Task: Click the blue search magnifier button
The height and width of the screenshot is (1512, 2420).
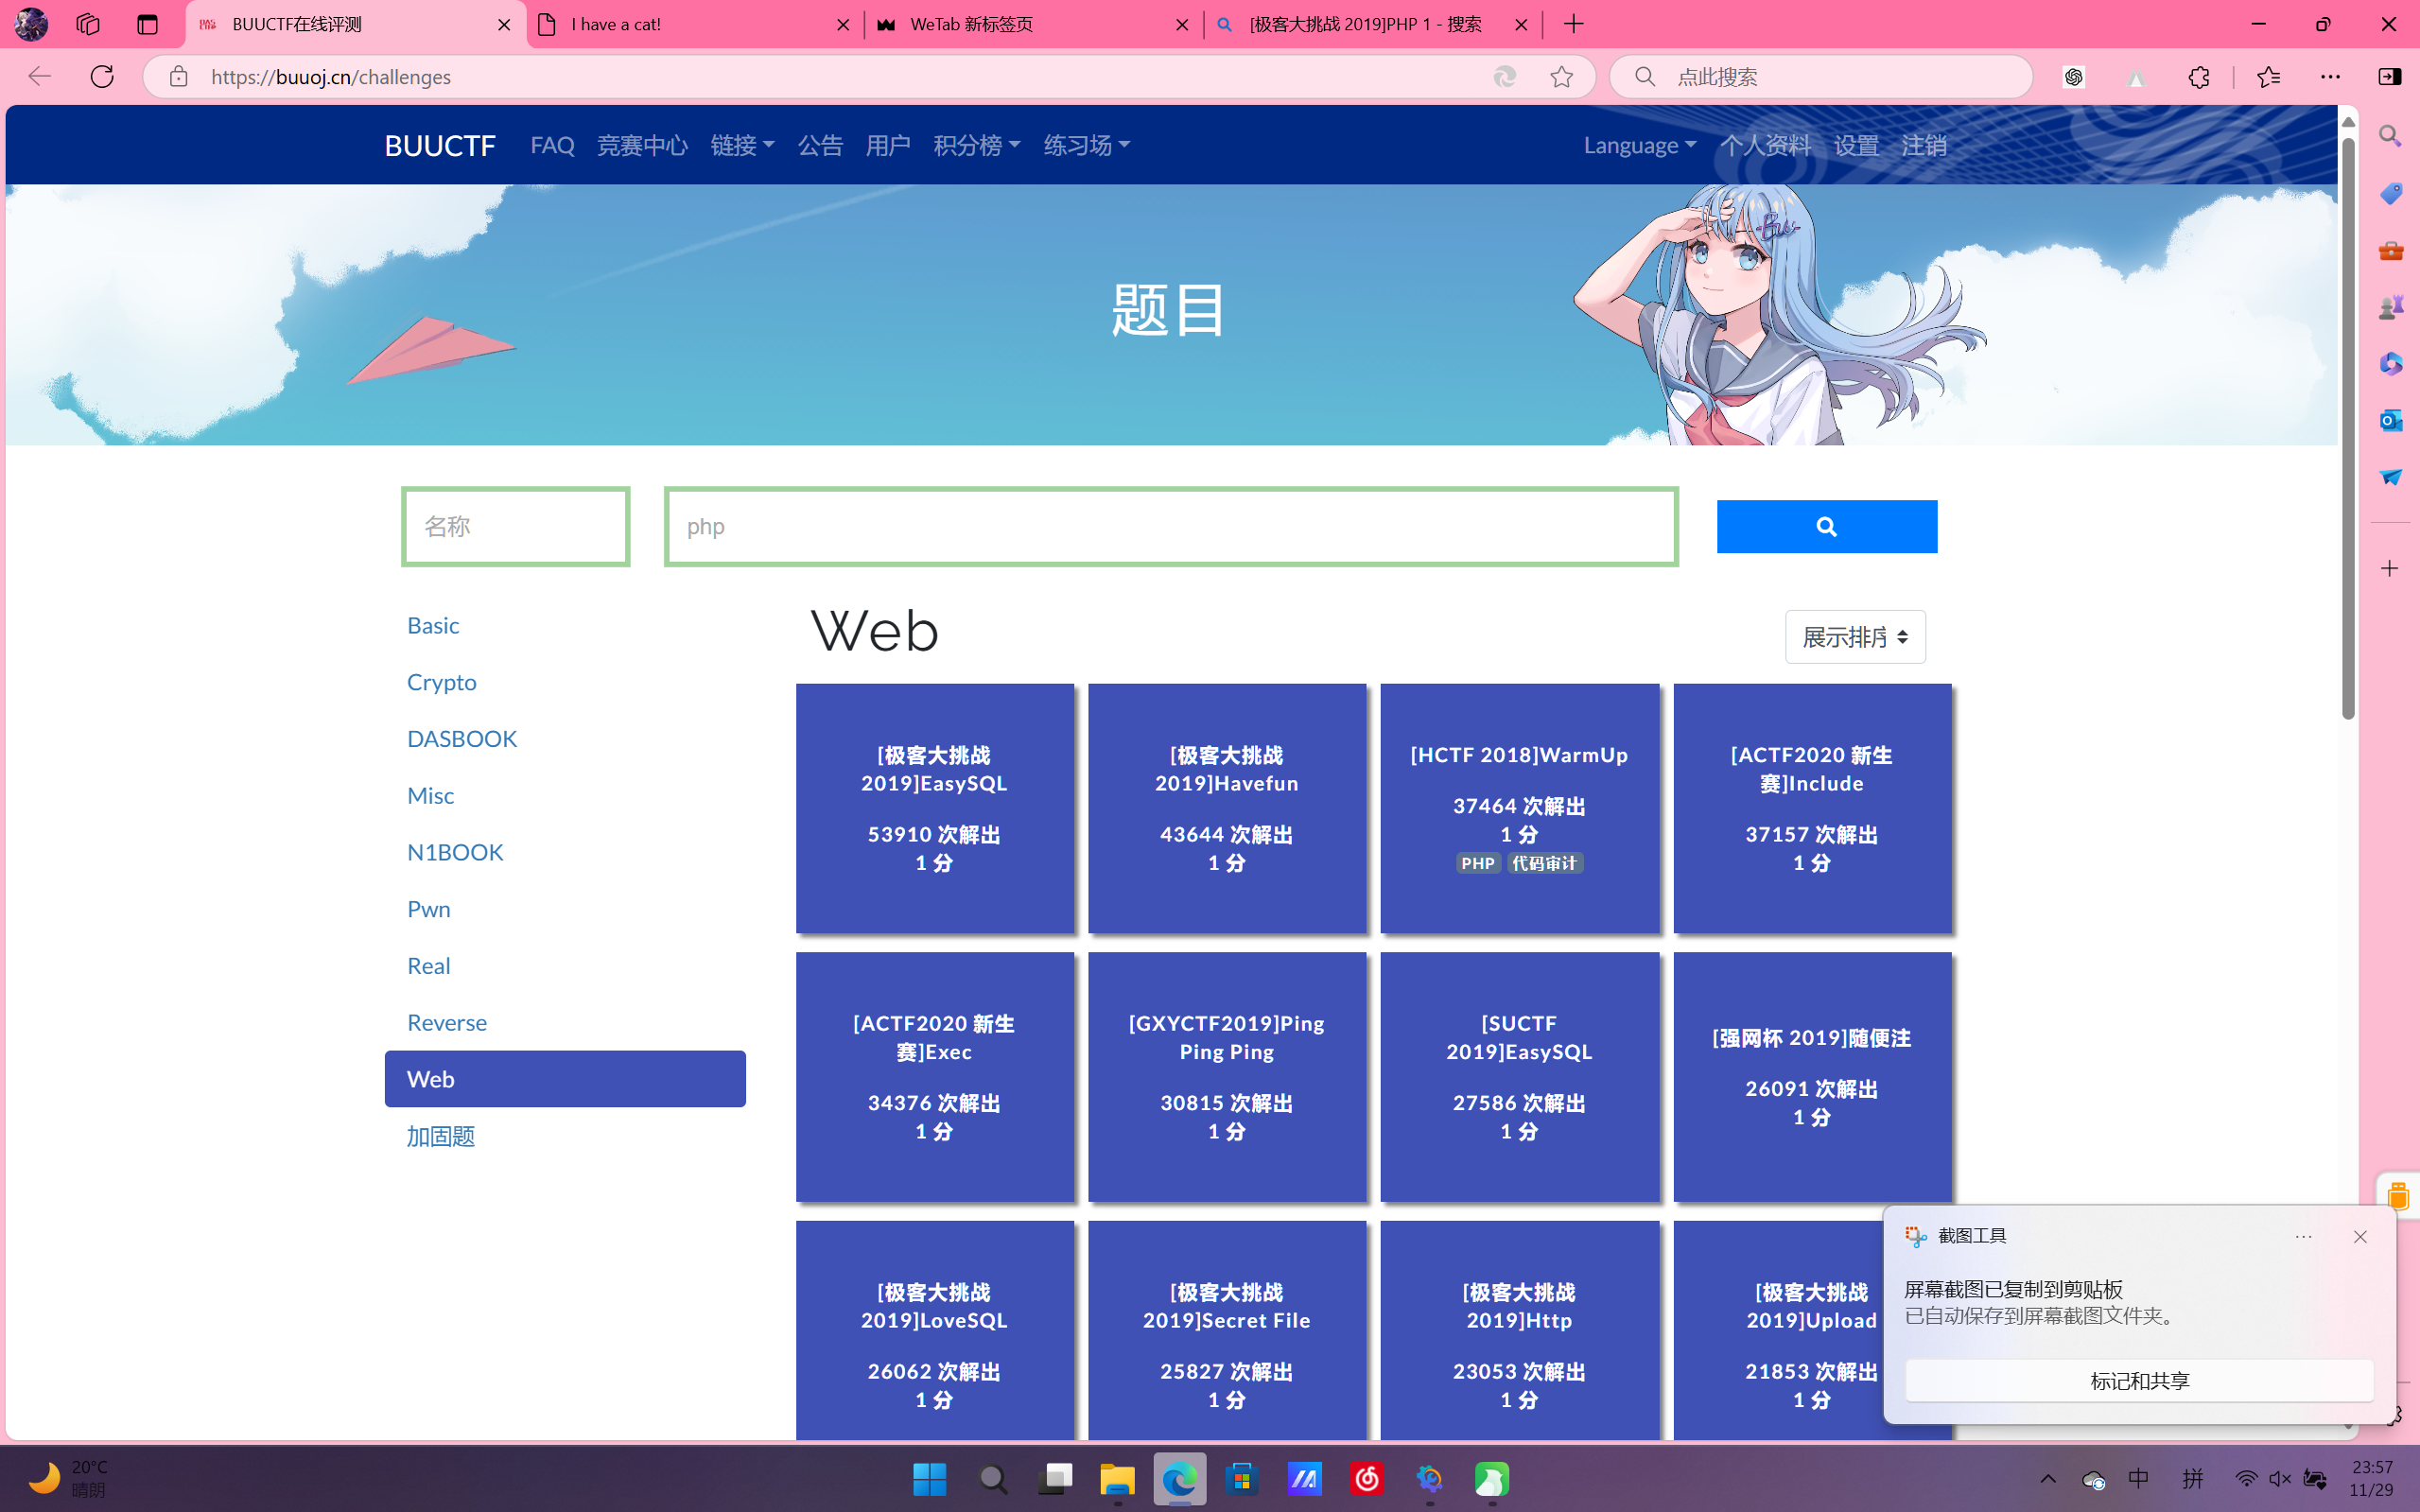Action: coord(1826,526)
